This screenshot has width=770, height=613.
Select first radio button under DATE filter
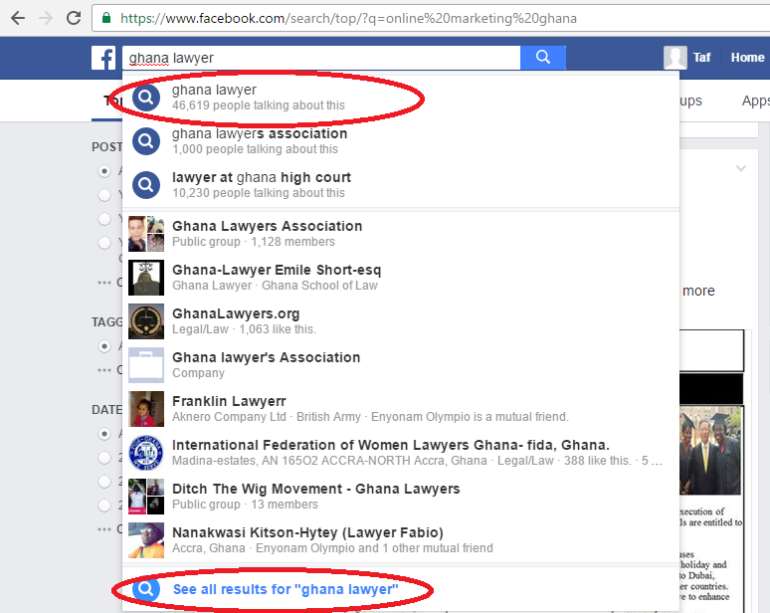[104, 434]
